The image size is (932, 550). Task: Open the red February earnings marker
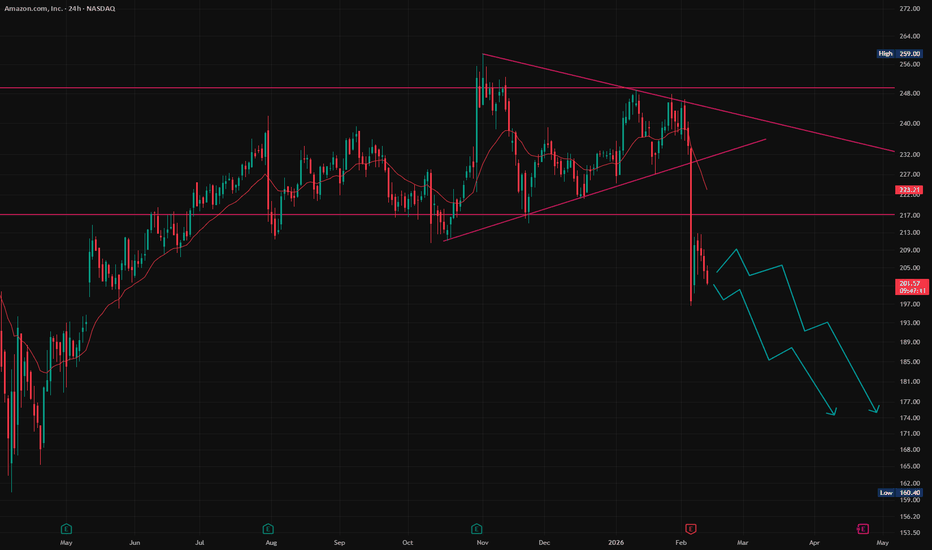690,529
